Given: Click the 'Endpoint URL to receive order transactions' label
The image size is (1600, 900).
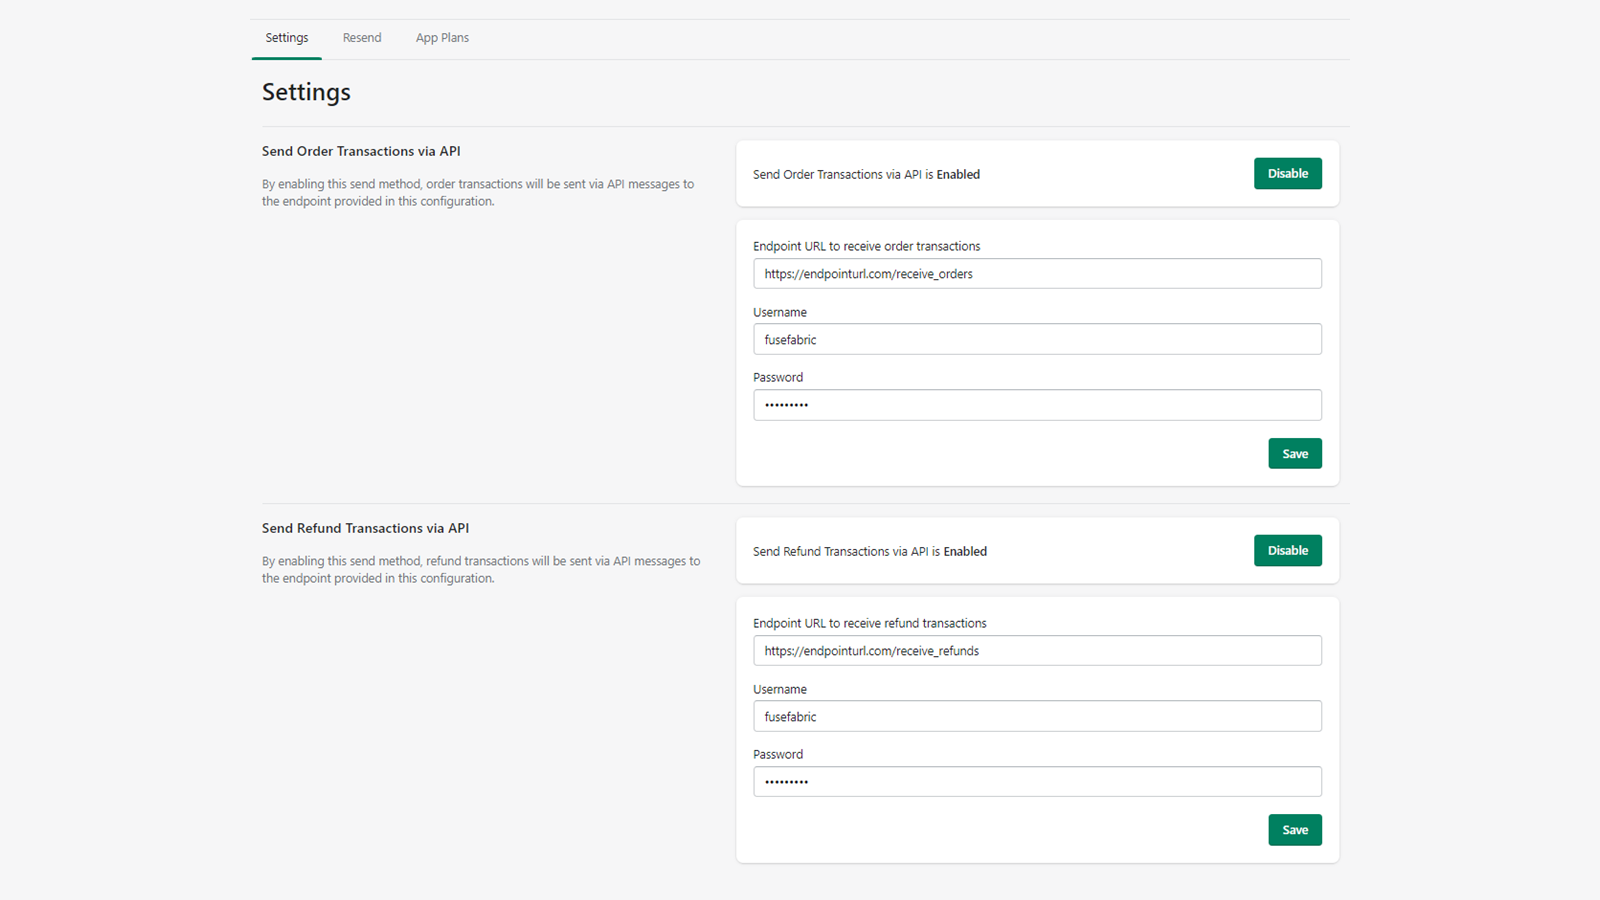Looking at the screenshot, I should pos(866,246).
